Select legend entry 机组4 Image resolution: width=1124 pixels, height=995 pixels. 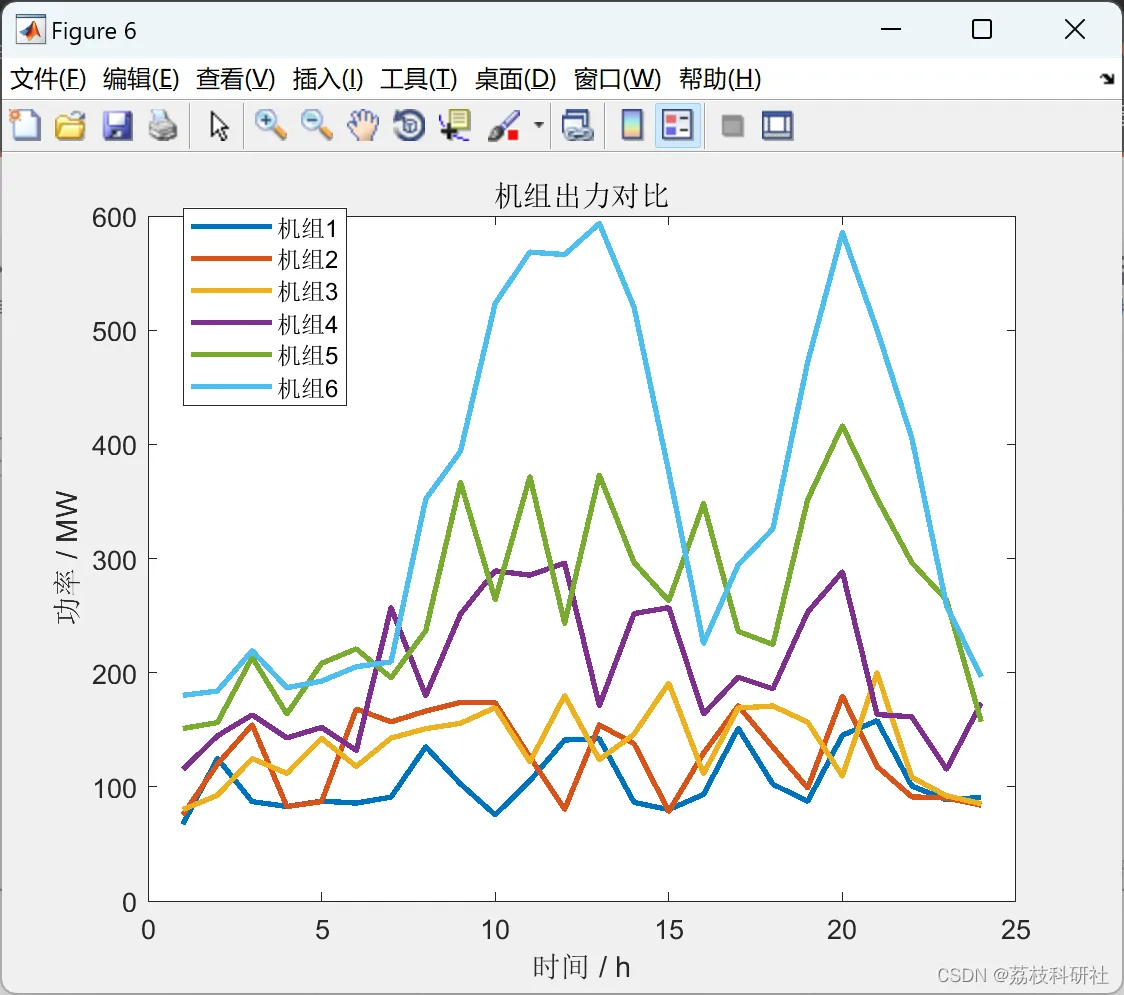[x=307, y=325]
